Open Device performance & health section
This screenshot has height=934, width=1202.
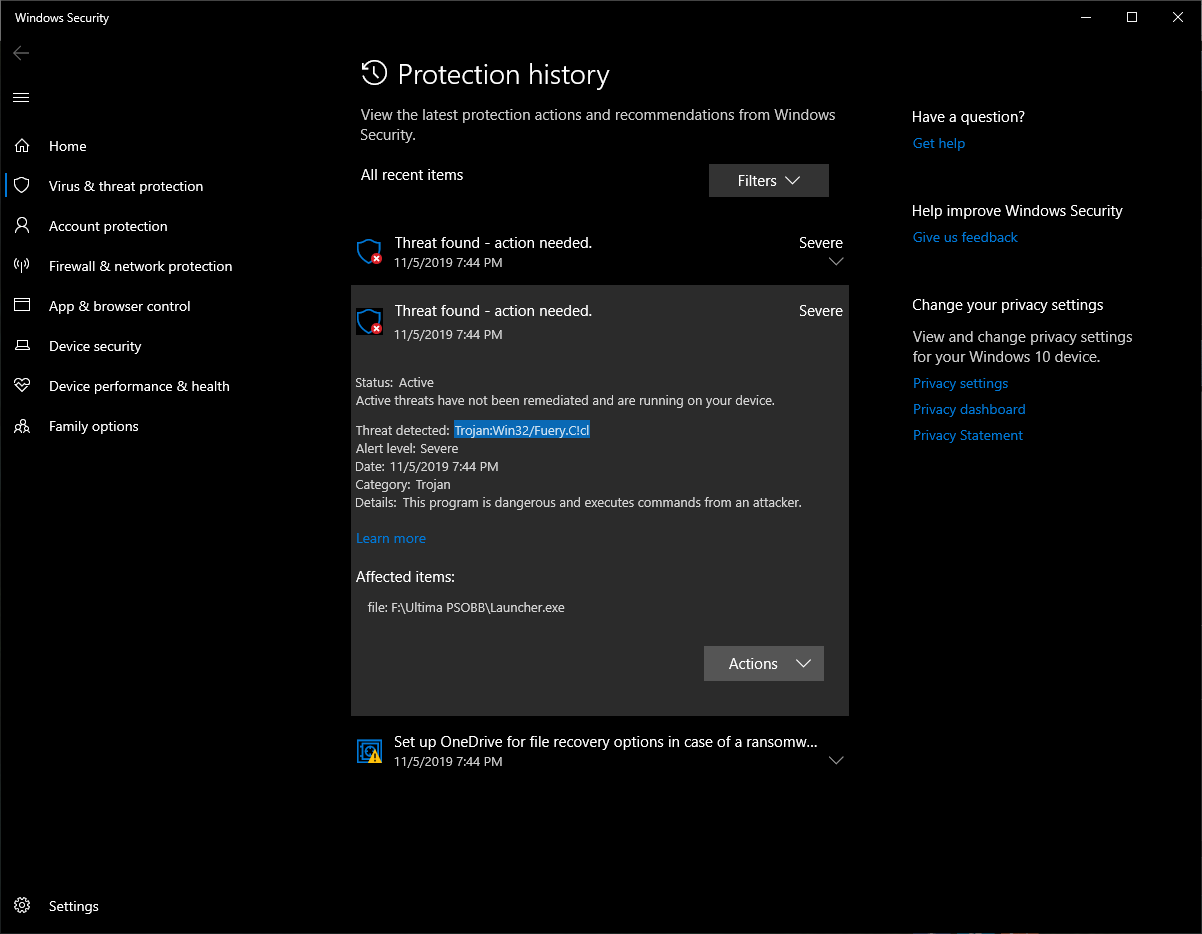click(139, 386)
